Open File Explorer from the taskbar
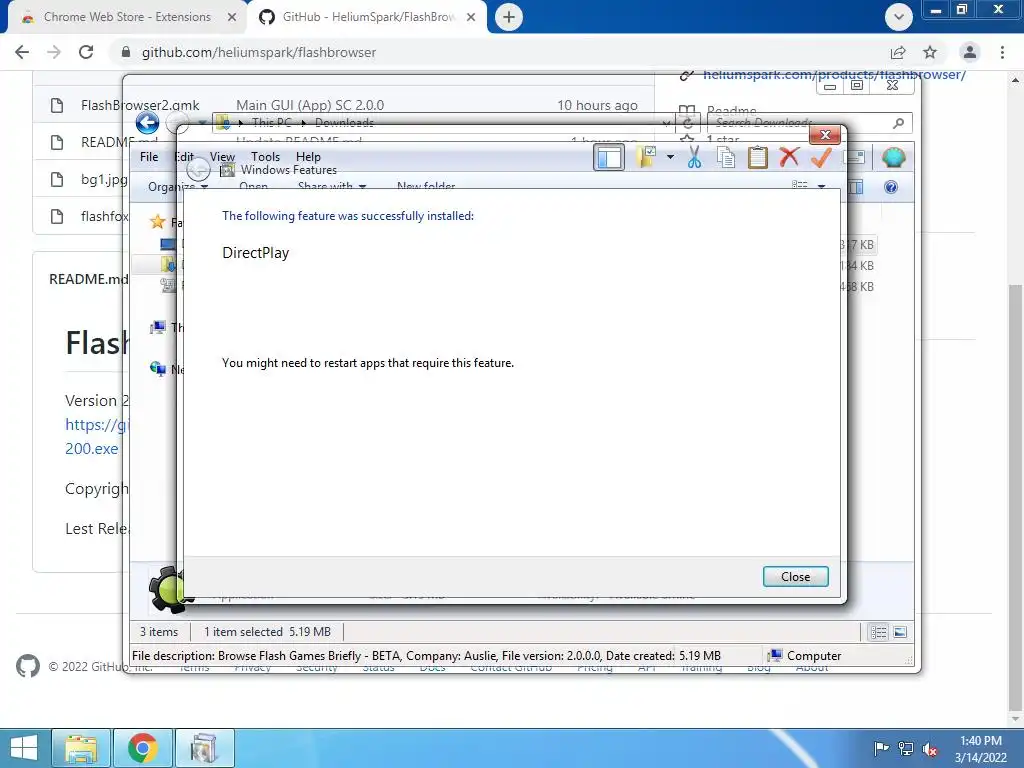Image resolution: width=1024 pixels, height=768 pixels. tap(80, 748)
